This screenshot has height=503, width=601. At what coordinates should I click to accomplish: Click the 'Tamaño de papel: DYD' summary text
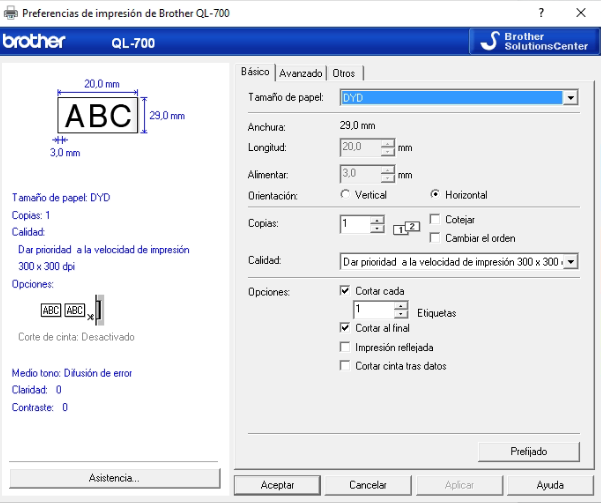coord(61,197)
